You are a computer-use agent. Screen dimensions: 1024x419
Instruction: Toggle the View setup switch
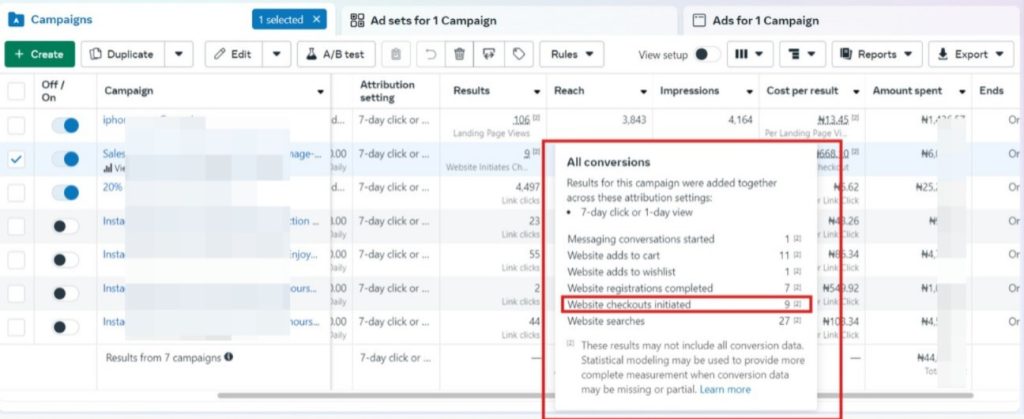coord(707,54)
